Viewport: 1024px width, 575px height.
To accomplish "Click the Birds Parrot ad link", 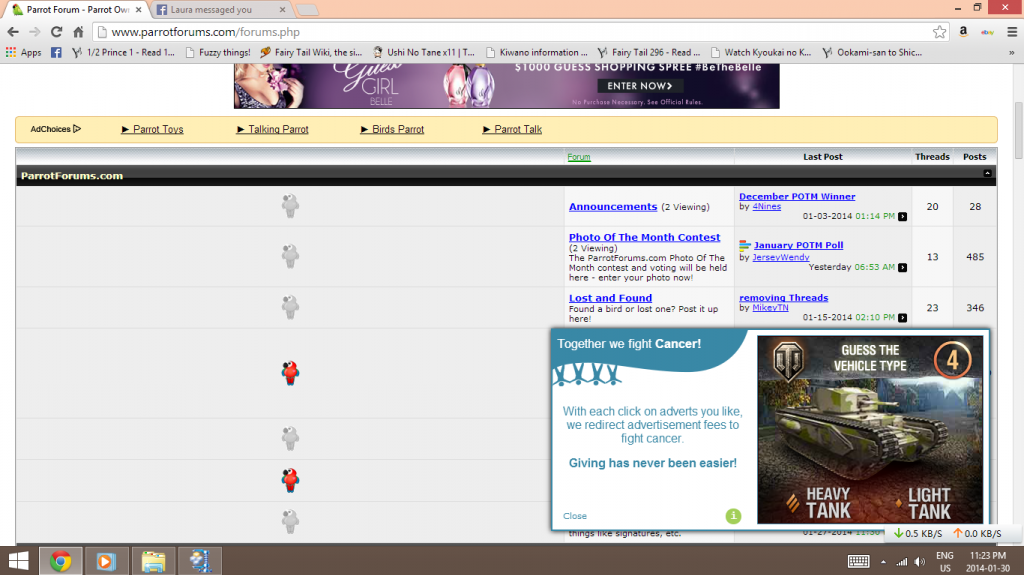I will (x=392, y=129).
